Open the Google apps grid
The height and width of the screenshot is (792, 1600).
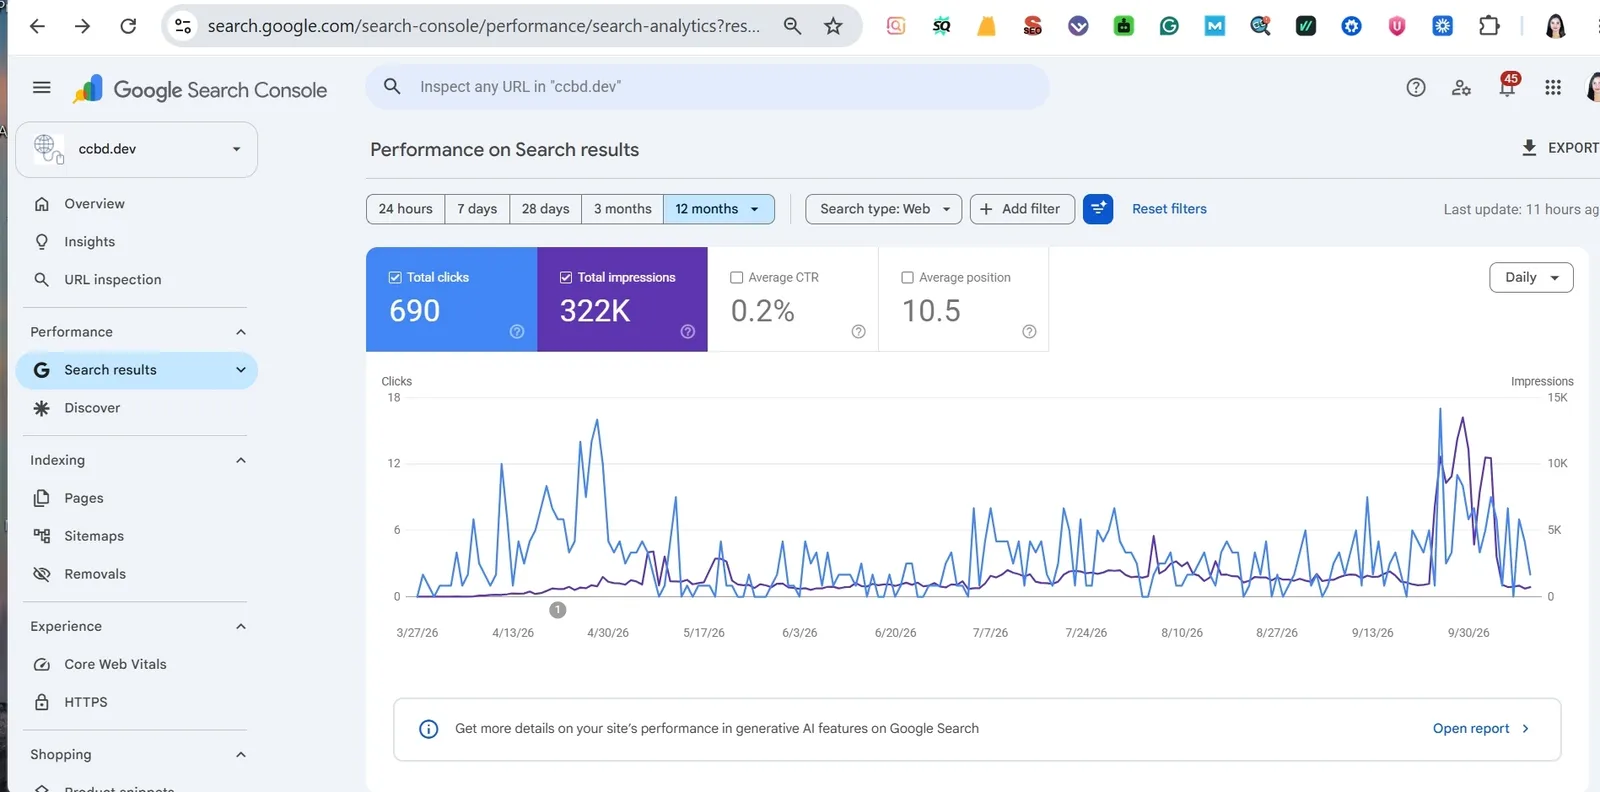coord(1553,88)
